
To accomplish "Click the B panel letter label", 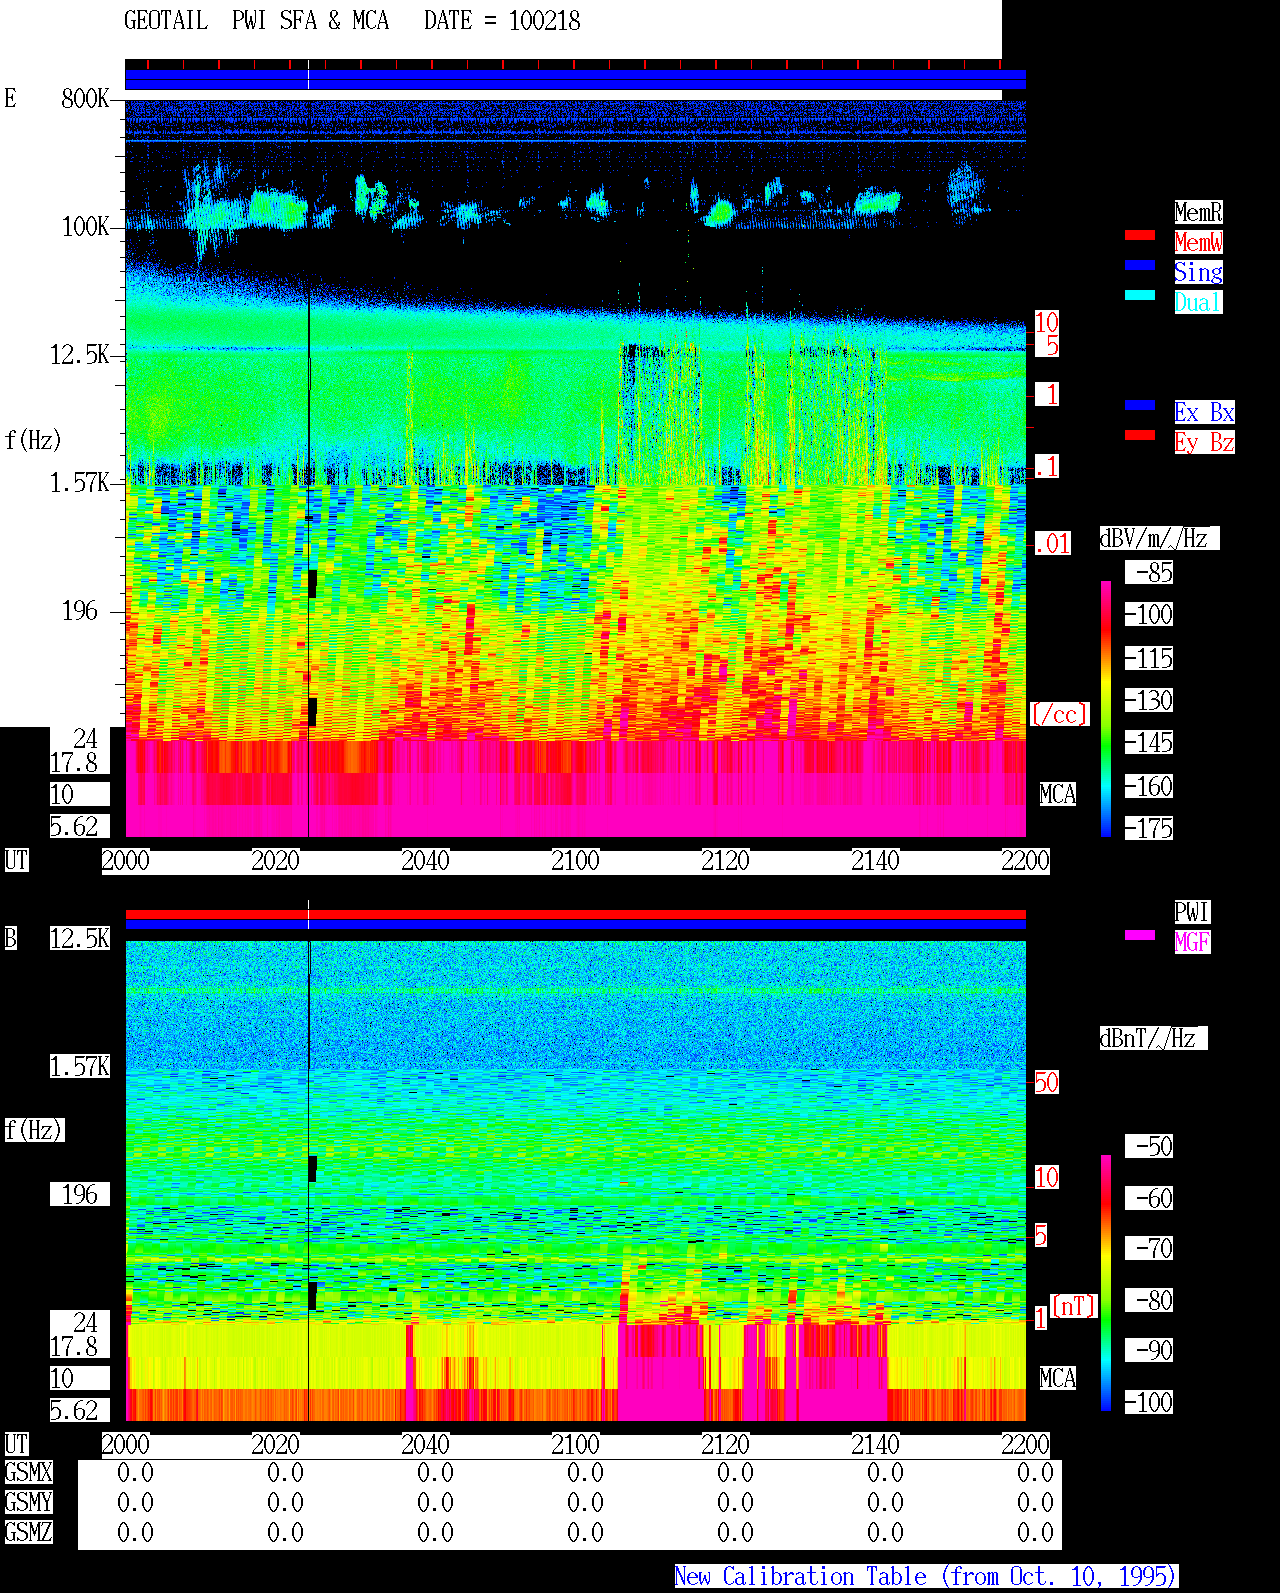I will (x=10, y=939).
